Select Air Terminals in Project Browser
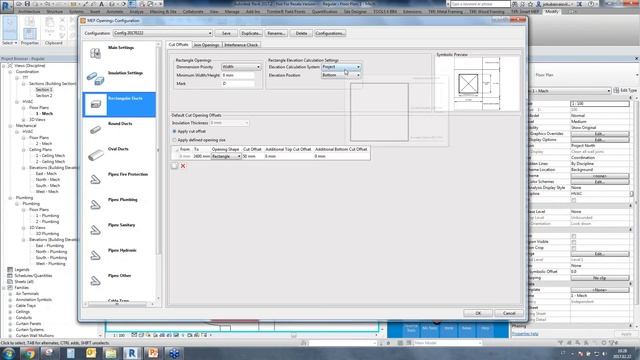640x360 pixels. pyautogui.click(x=27, y=293)
